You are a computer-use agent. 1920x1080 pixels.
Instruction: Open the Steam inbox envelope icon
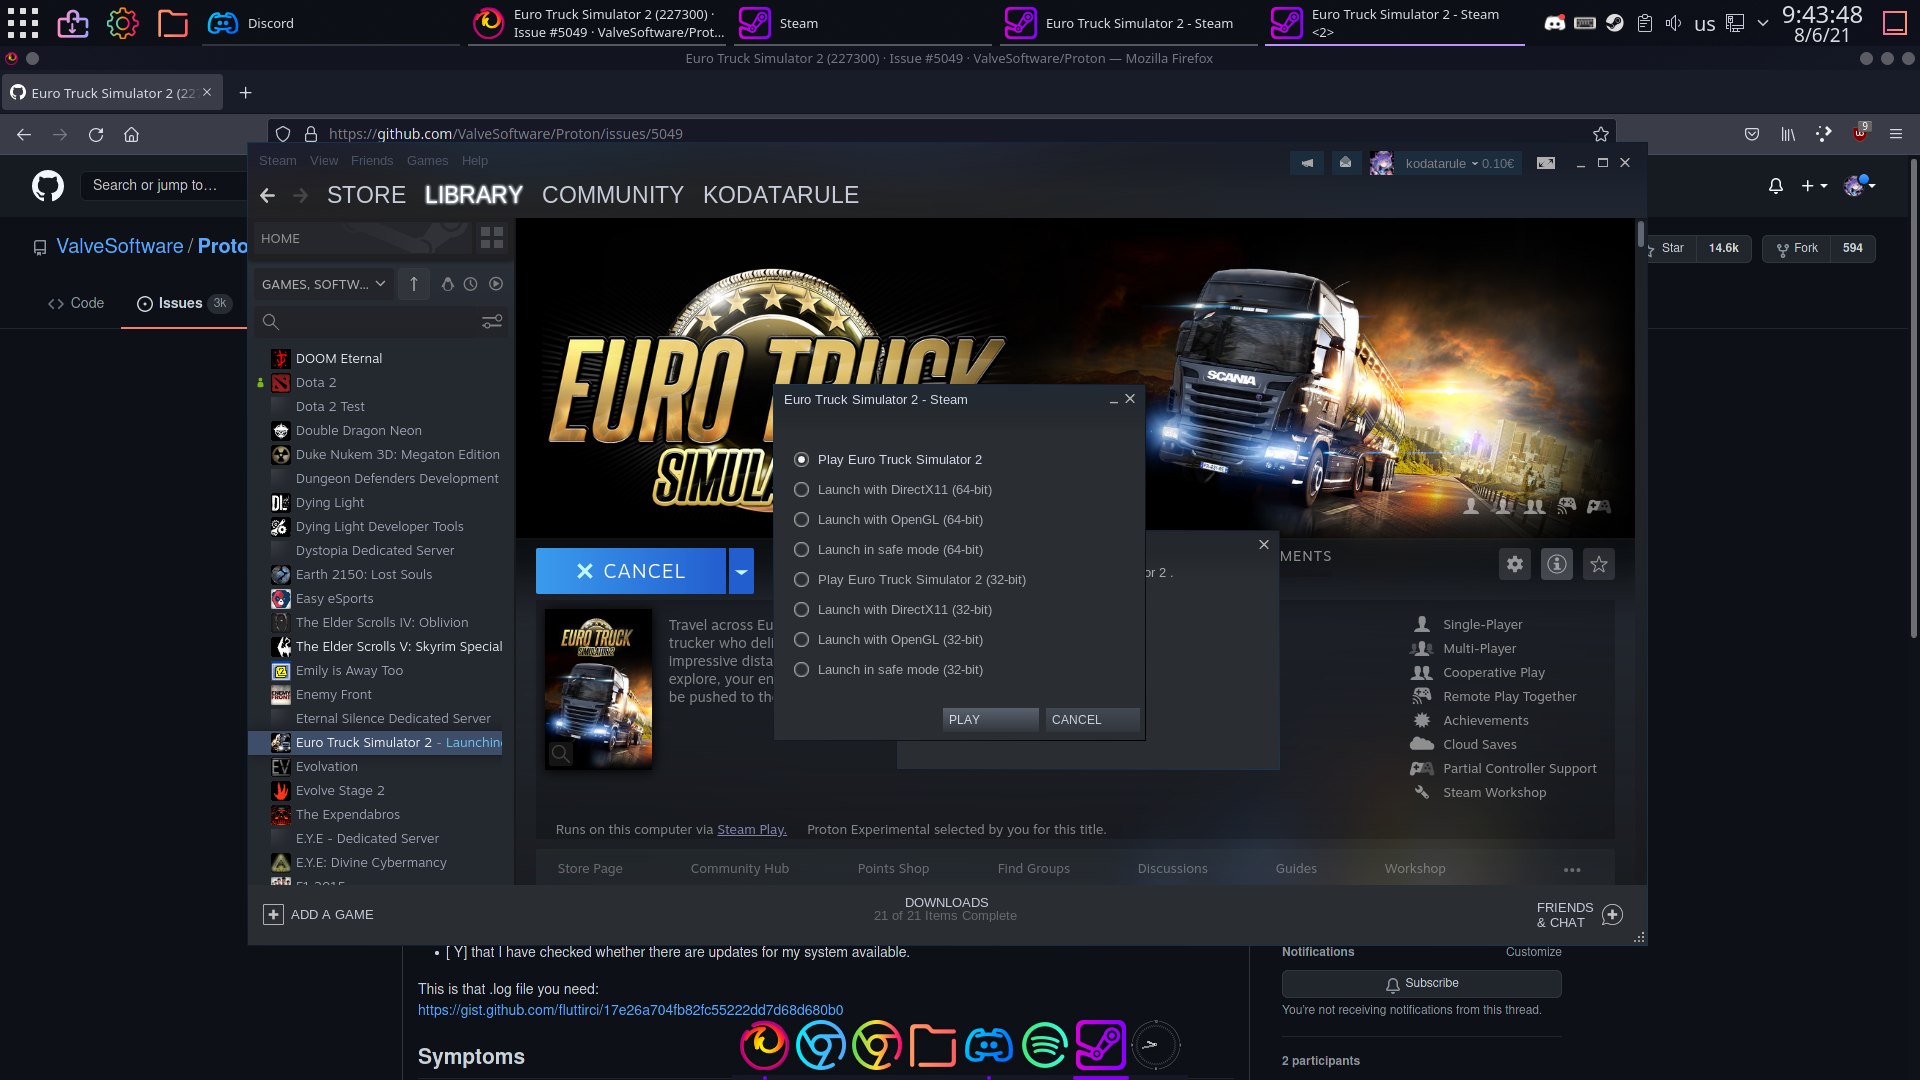coord(1345,163)
